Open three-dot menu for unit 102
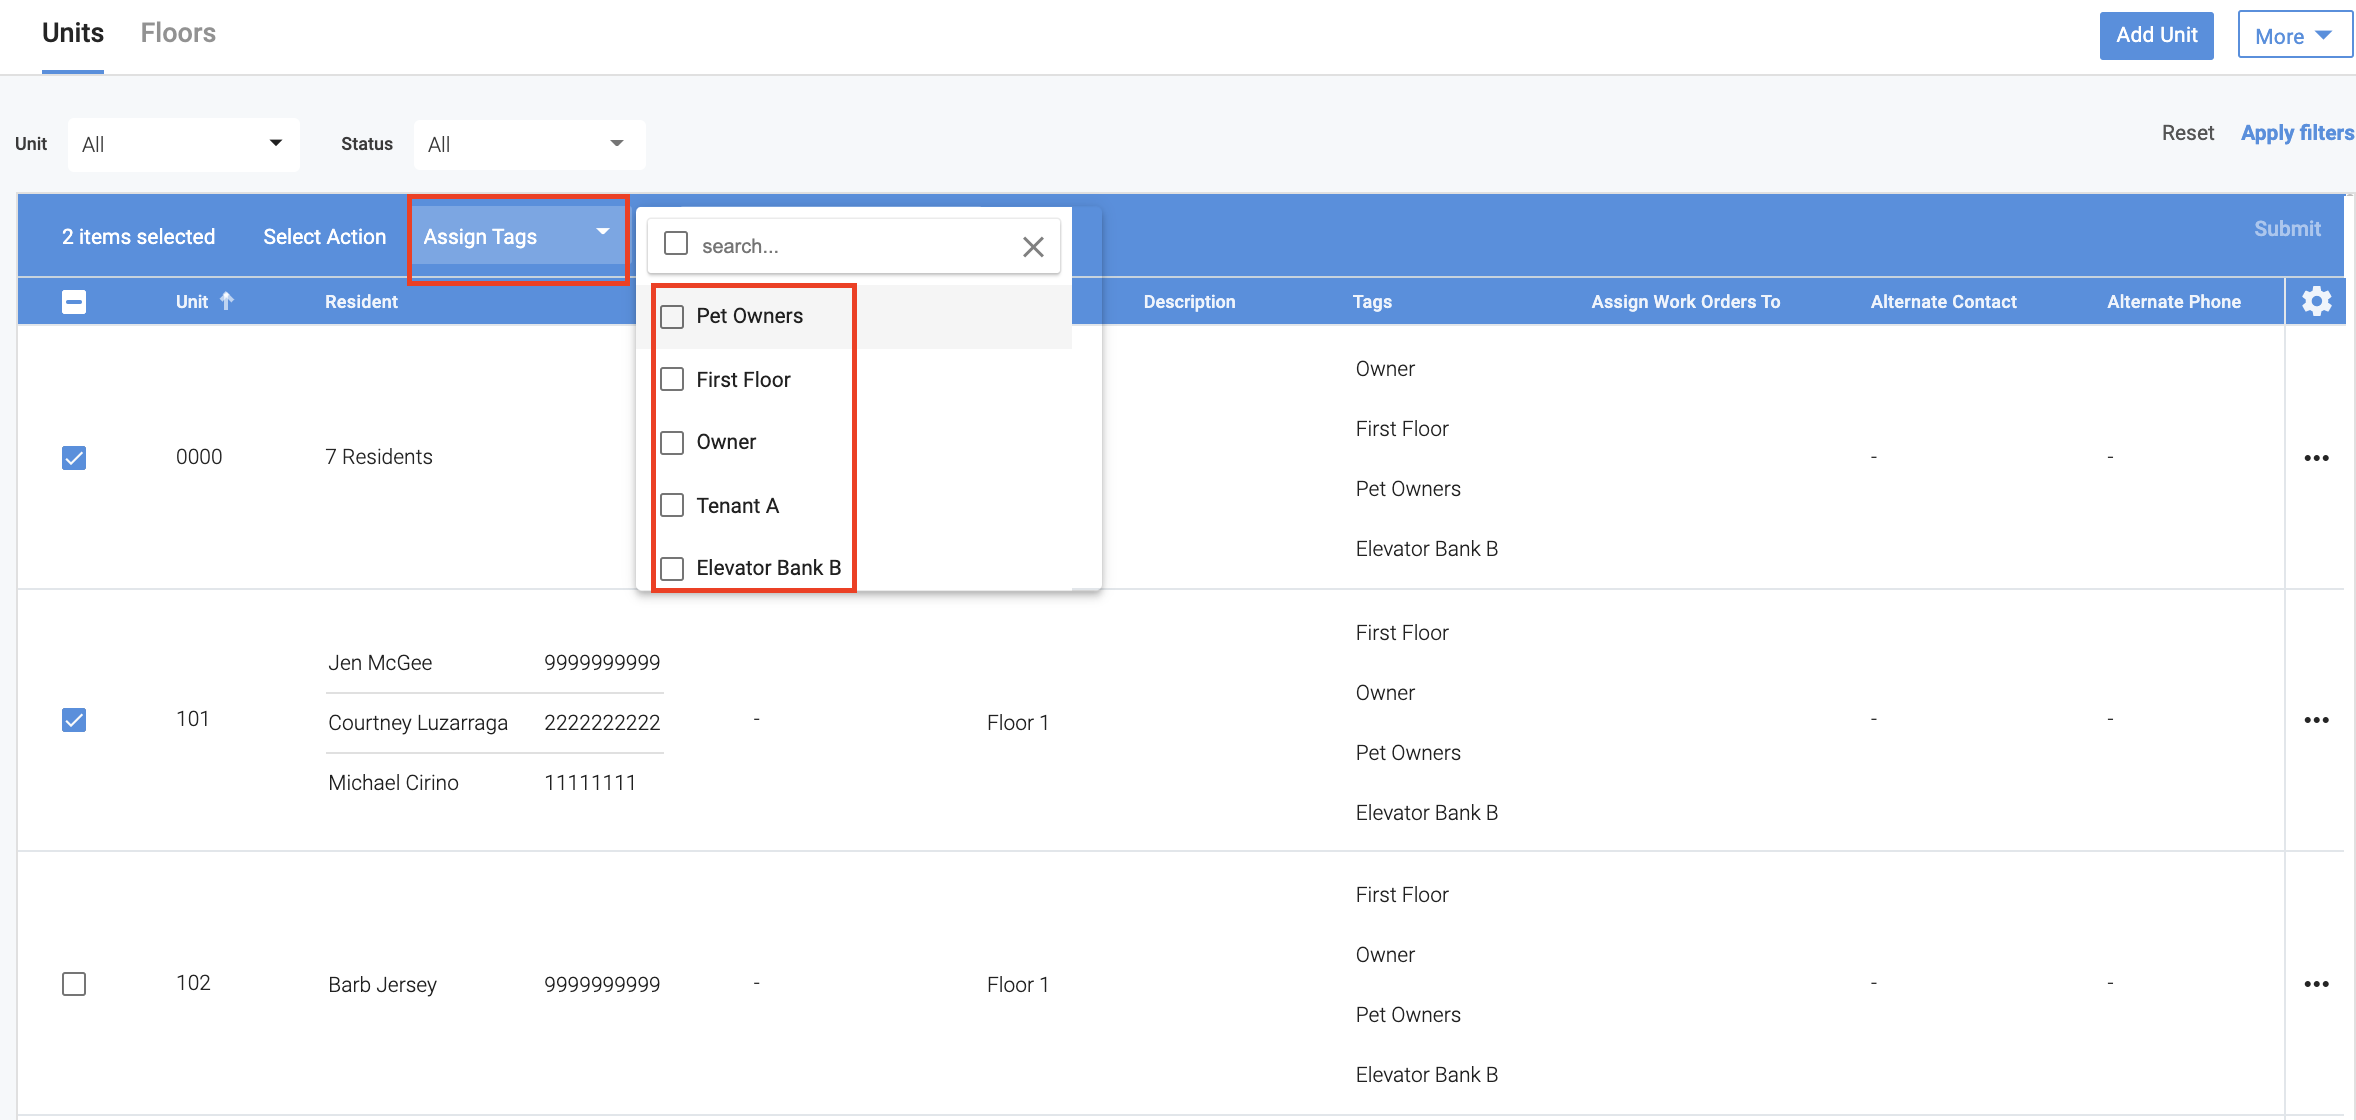 click(2316, 984)
